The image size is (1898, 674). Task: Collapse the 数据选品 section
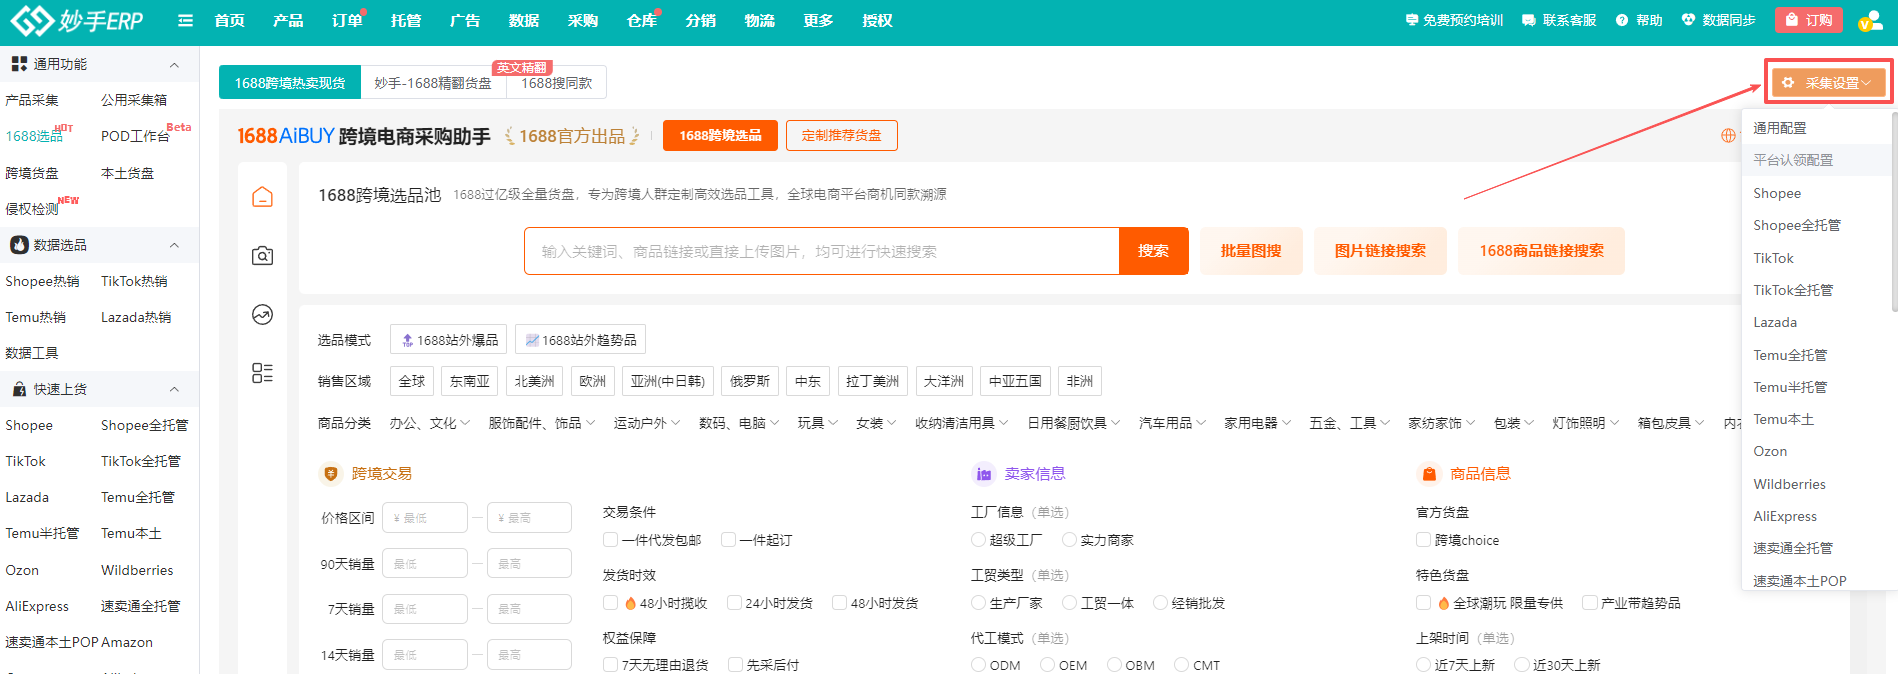click(x=174, y=245)
